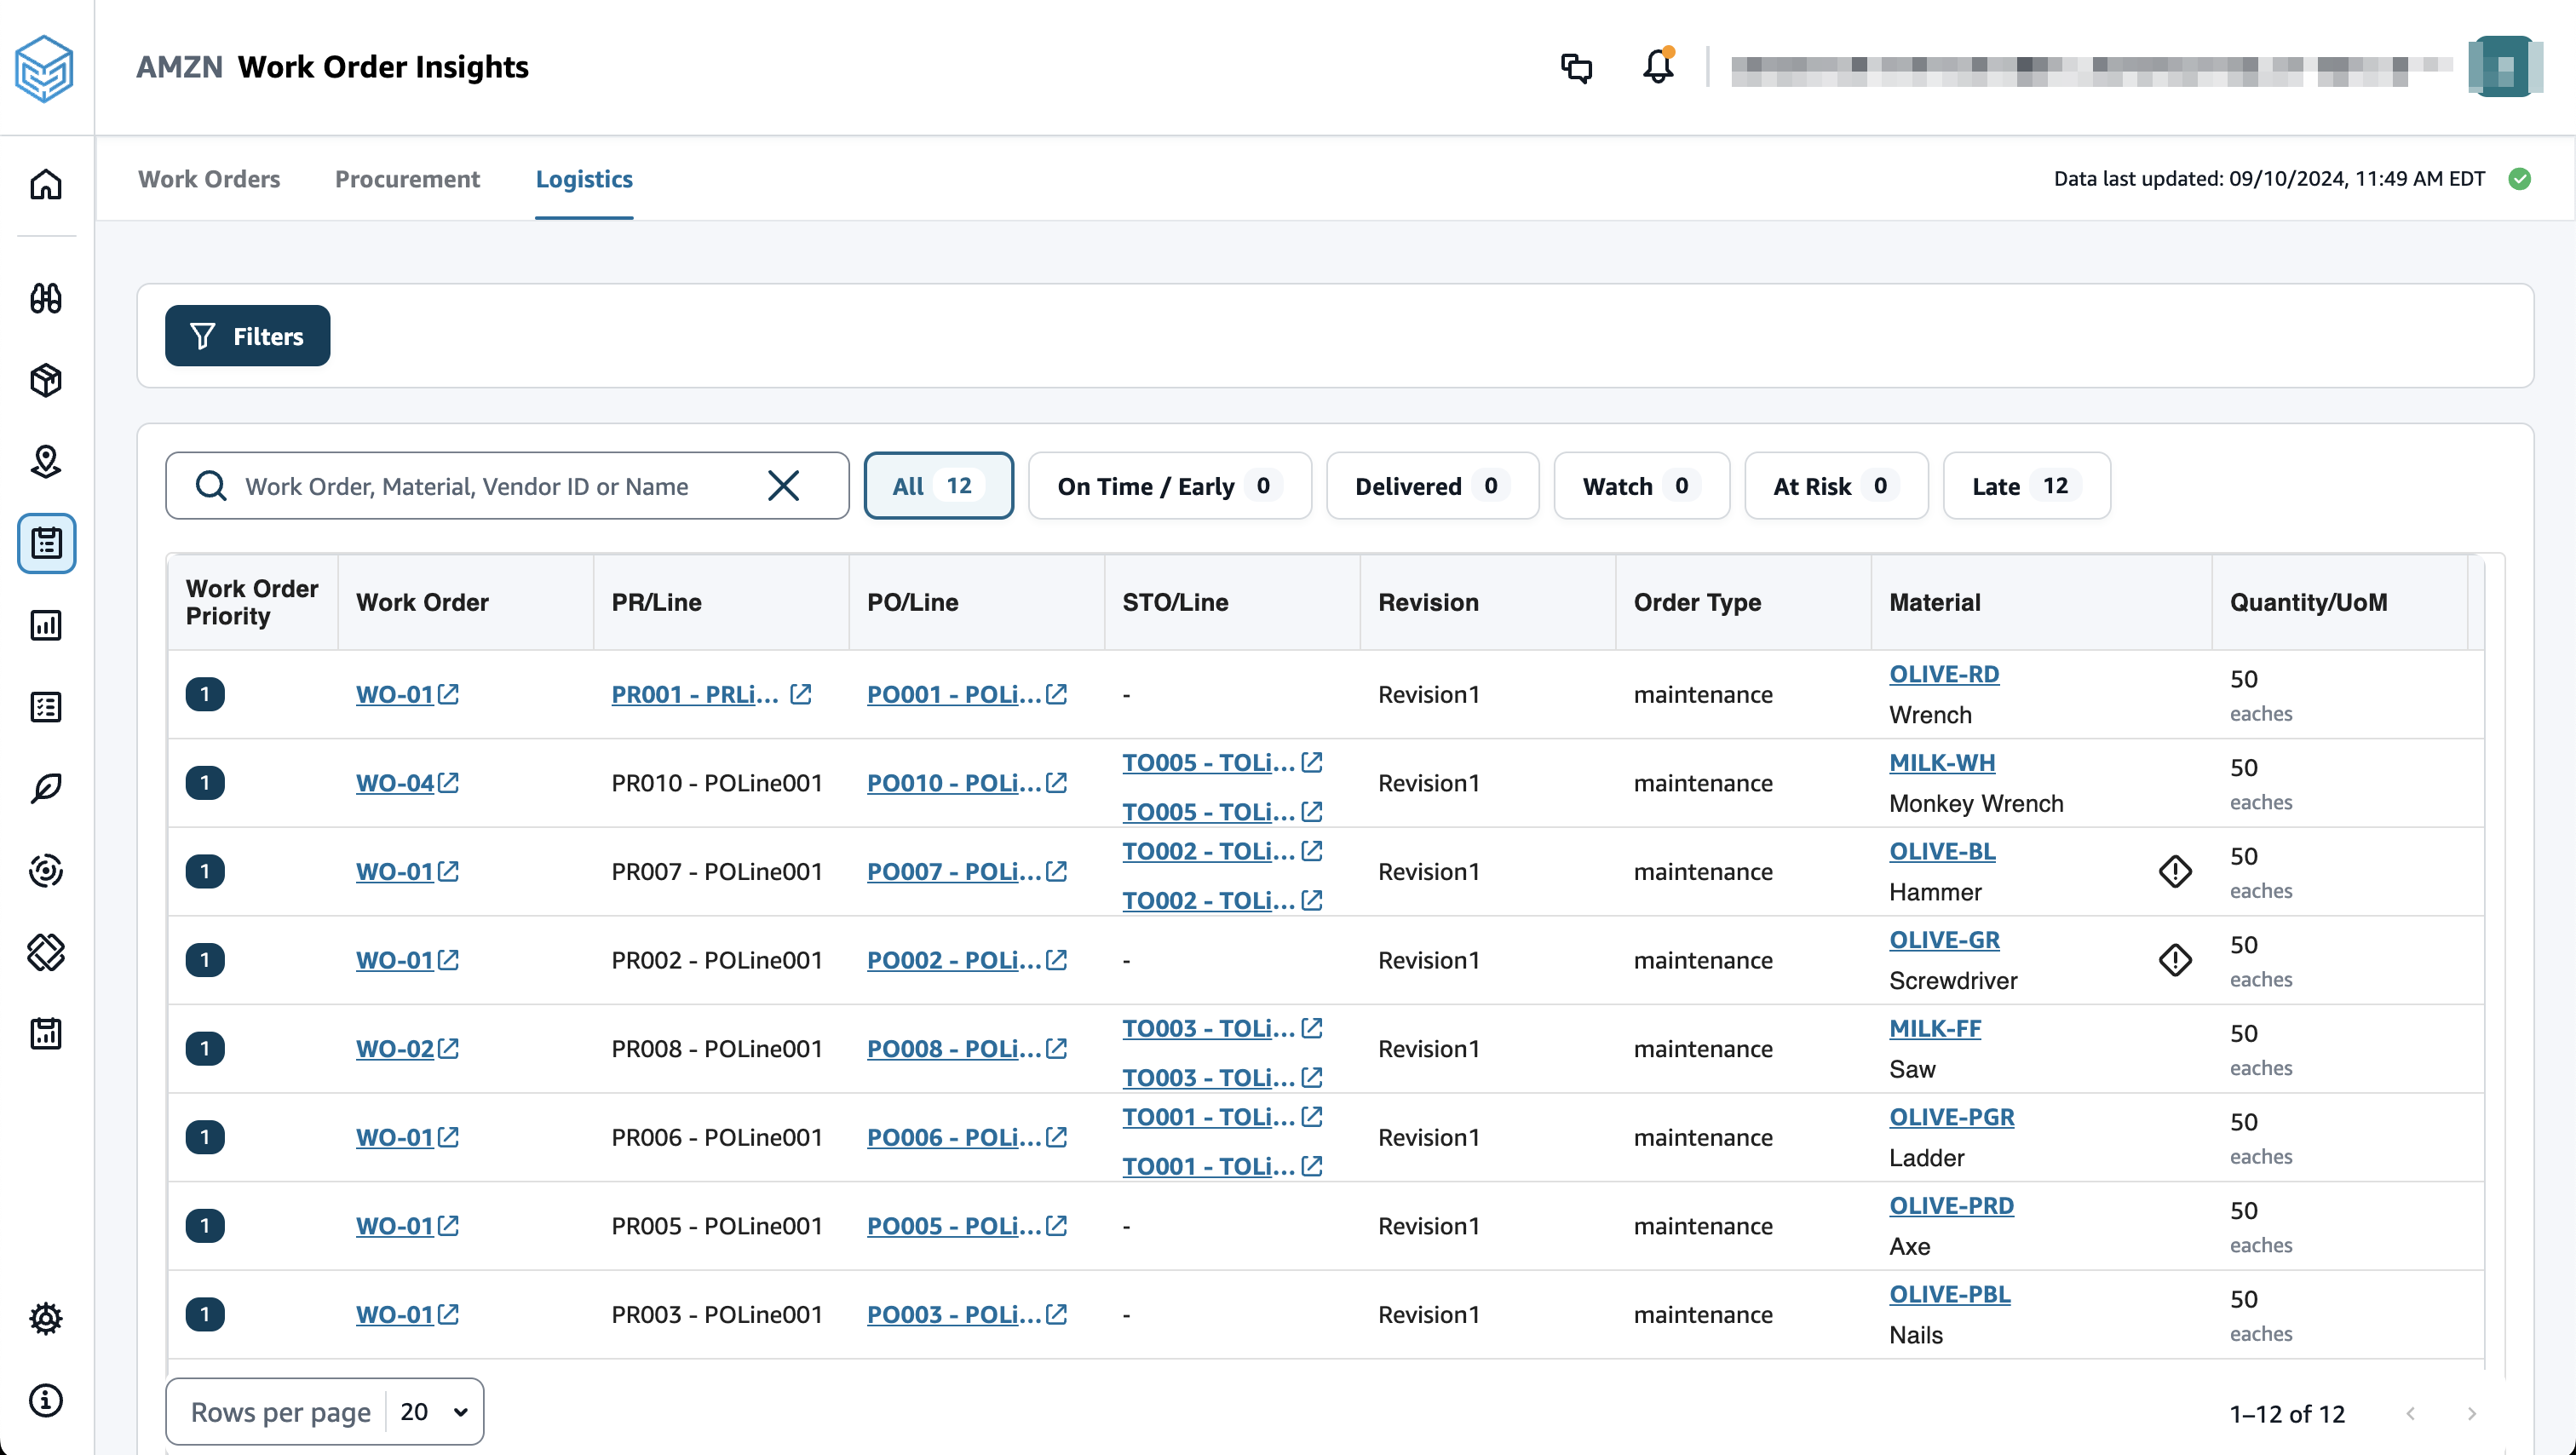Click the Work Orders tab
The width and height of the screenshot is (2576, 1455).
(209, 179)
